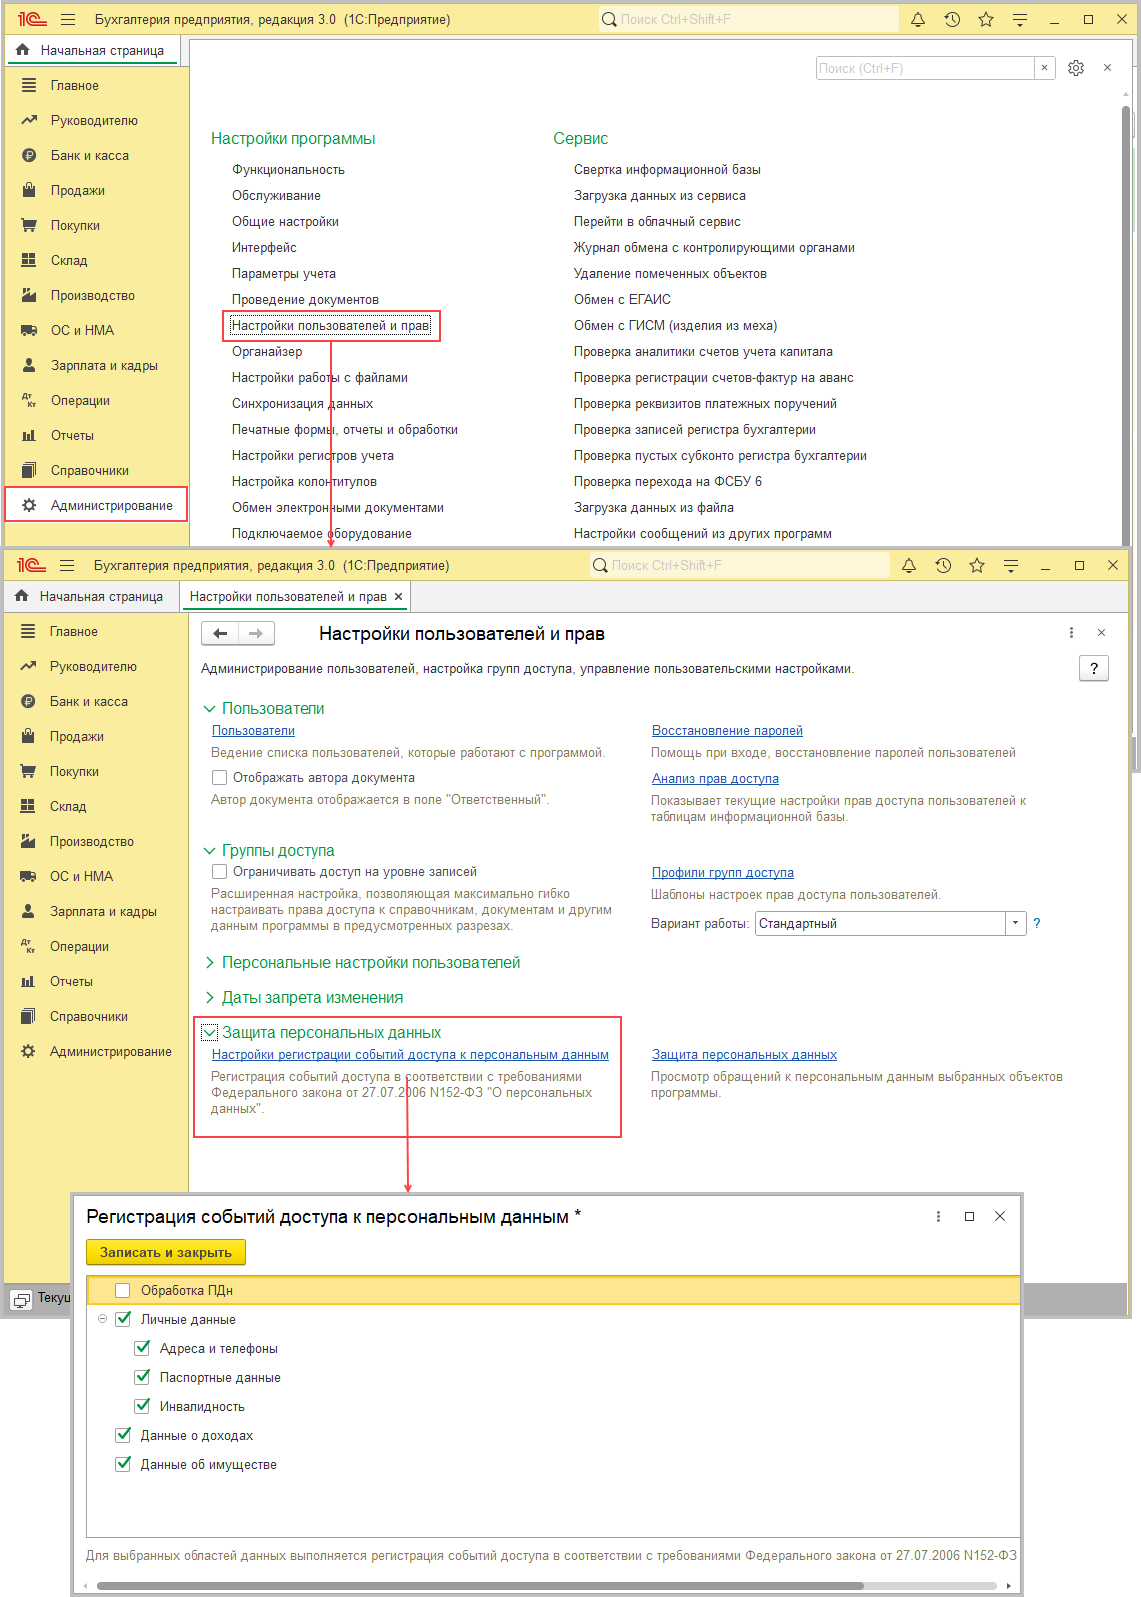
Task: Open Анализ прав доступа link
Action: pos(715,778)
